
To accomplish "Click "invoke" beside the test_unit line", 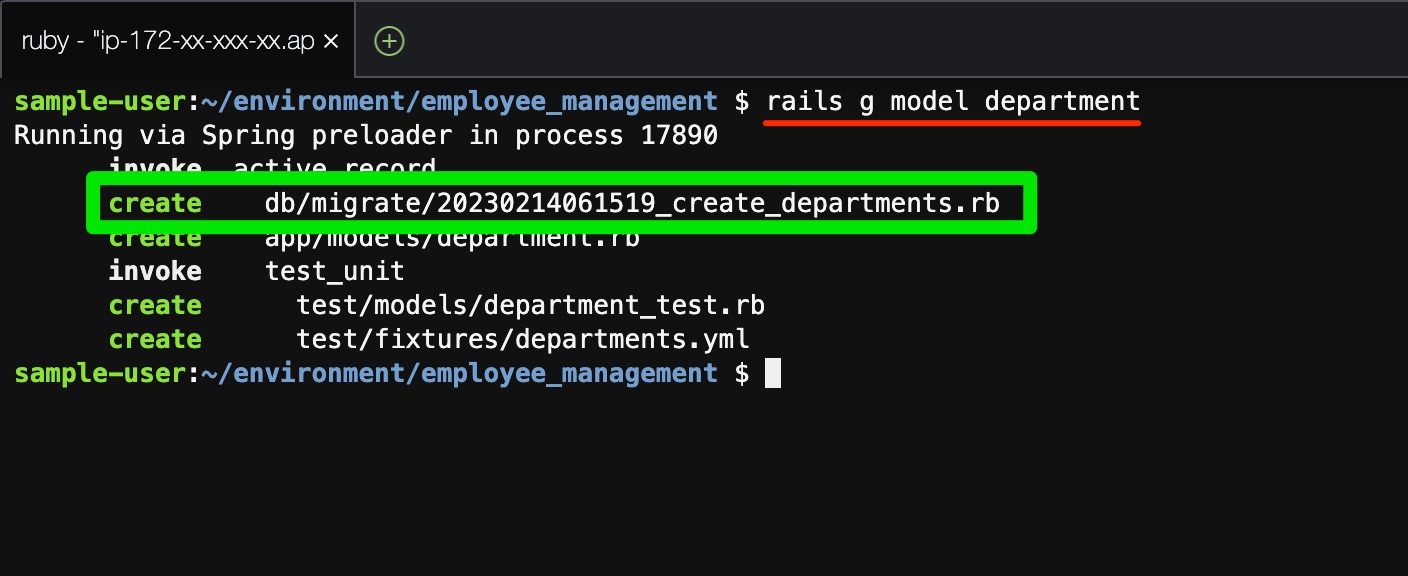I will 155,271.
